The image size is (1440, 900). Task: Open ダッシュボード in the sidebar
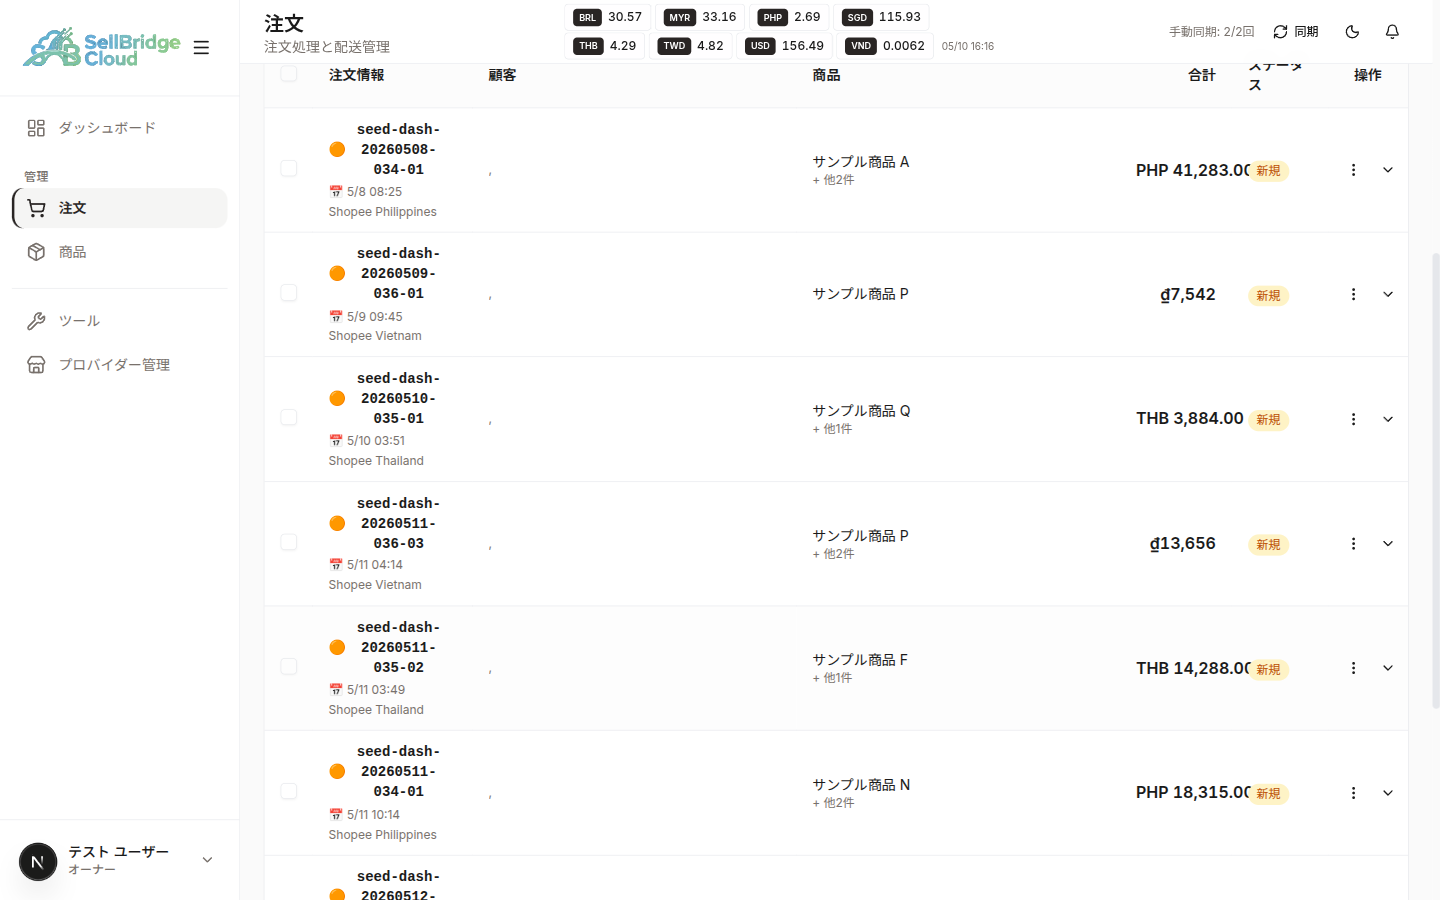120,128
